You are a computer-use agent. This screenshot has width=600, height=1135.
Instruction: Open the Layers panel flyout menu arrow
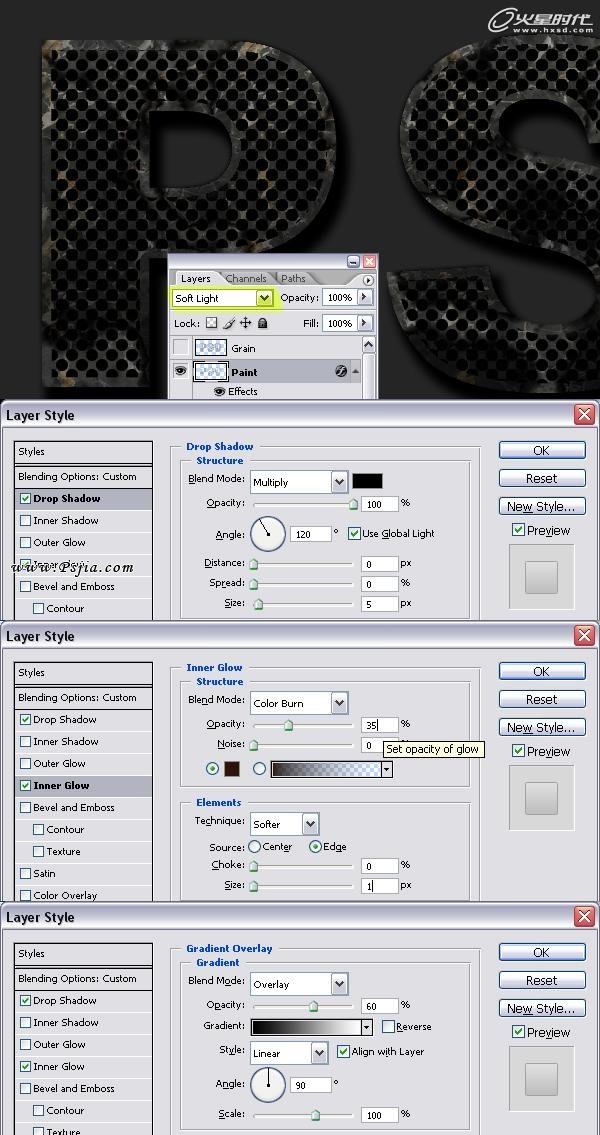click(368, 280)
